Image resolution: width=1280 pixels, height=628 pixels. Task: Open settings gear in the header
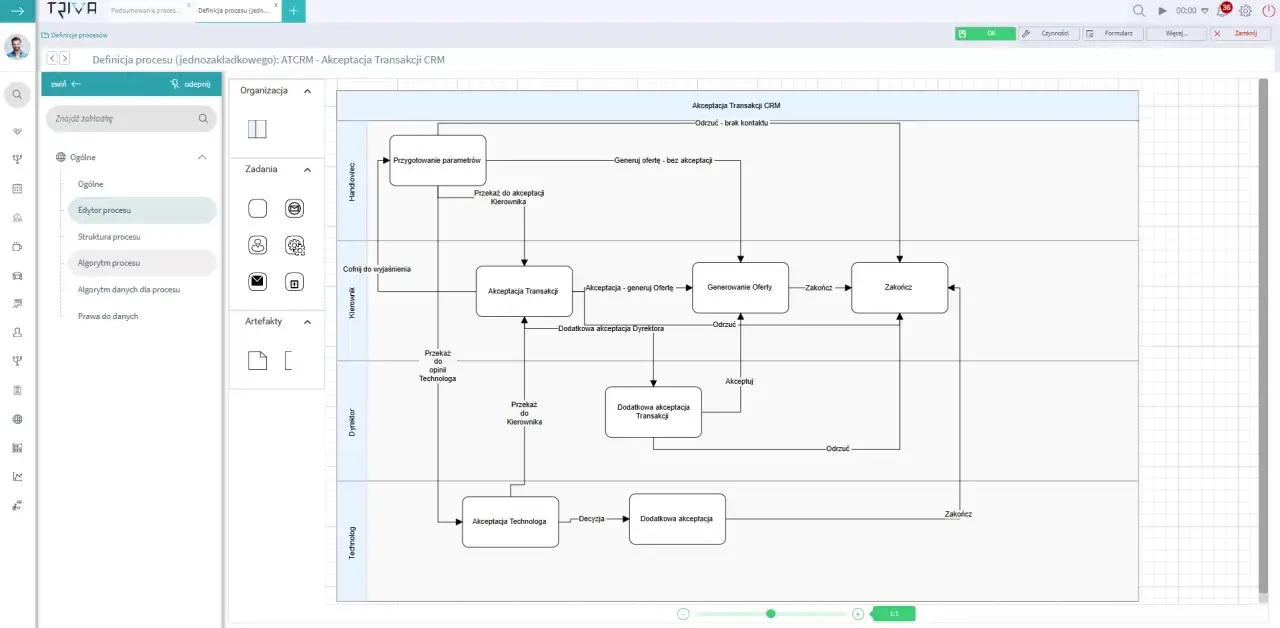[1245, 11]
